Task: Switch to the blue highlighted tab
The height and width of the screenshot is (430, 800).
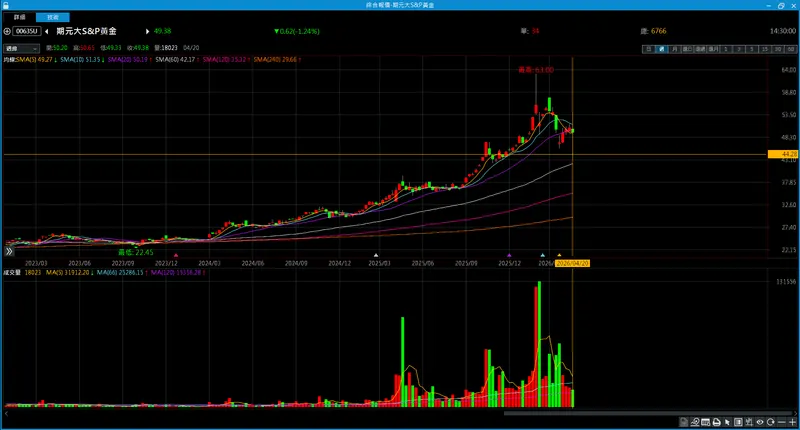Action: click(53, 17)
